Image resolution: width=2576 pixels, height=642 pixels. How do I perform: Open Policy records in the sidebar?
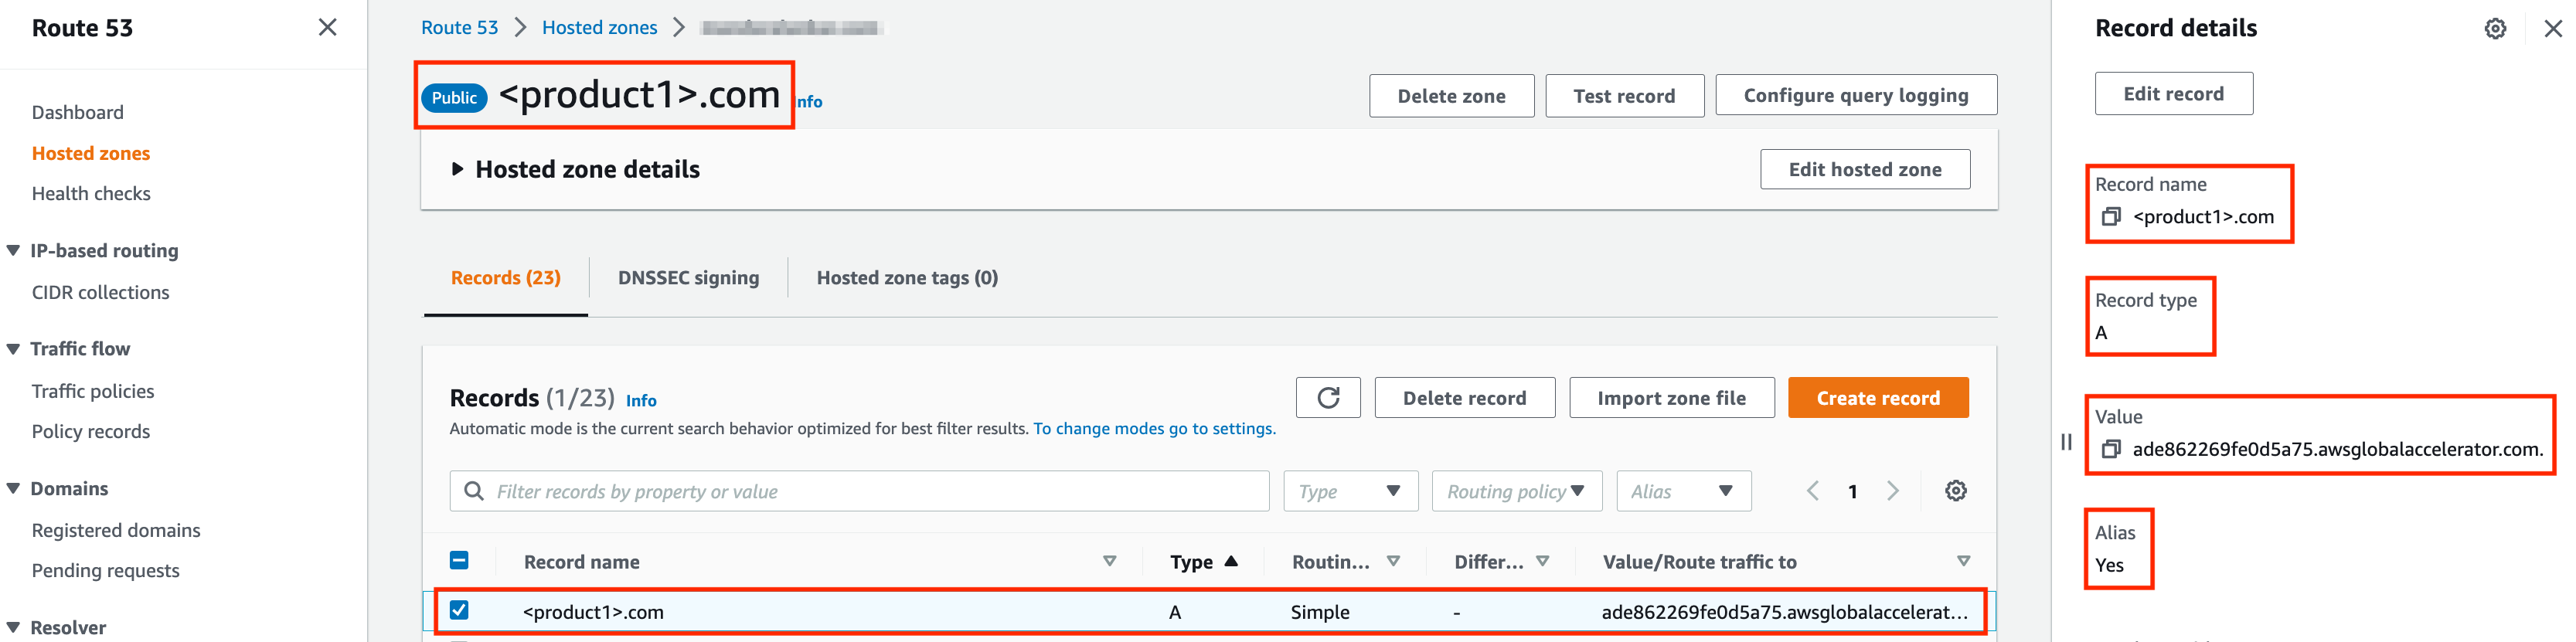(91, 431)
